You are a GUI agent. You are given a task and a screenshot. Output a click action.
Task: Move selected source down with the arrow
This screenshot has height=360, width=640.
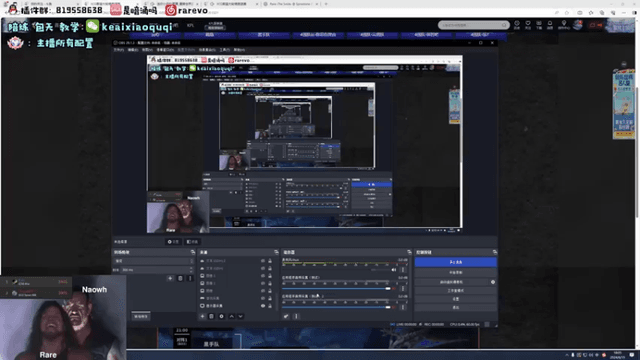coord(240,316)
